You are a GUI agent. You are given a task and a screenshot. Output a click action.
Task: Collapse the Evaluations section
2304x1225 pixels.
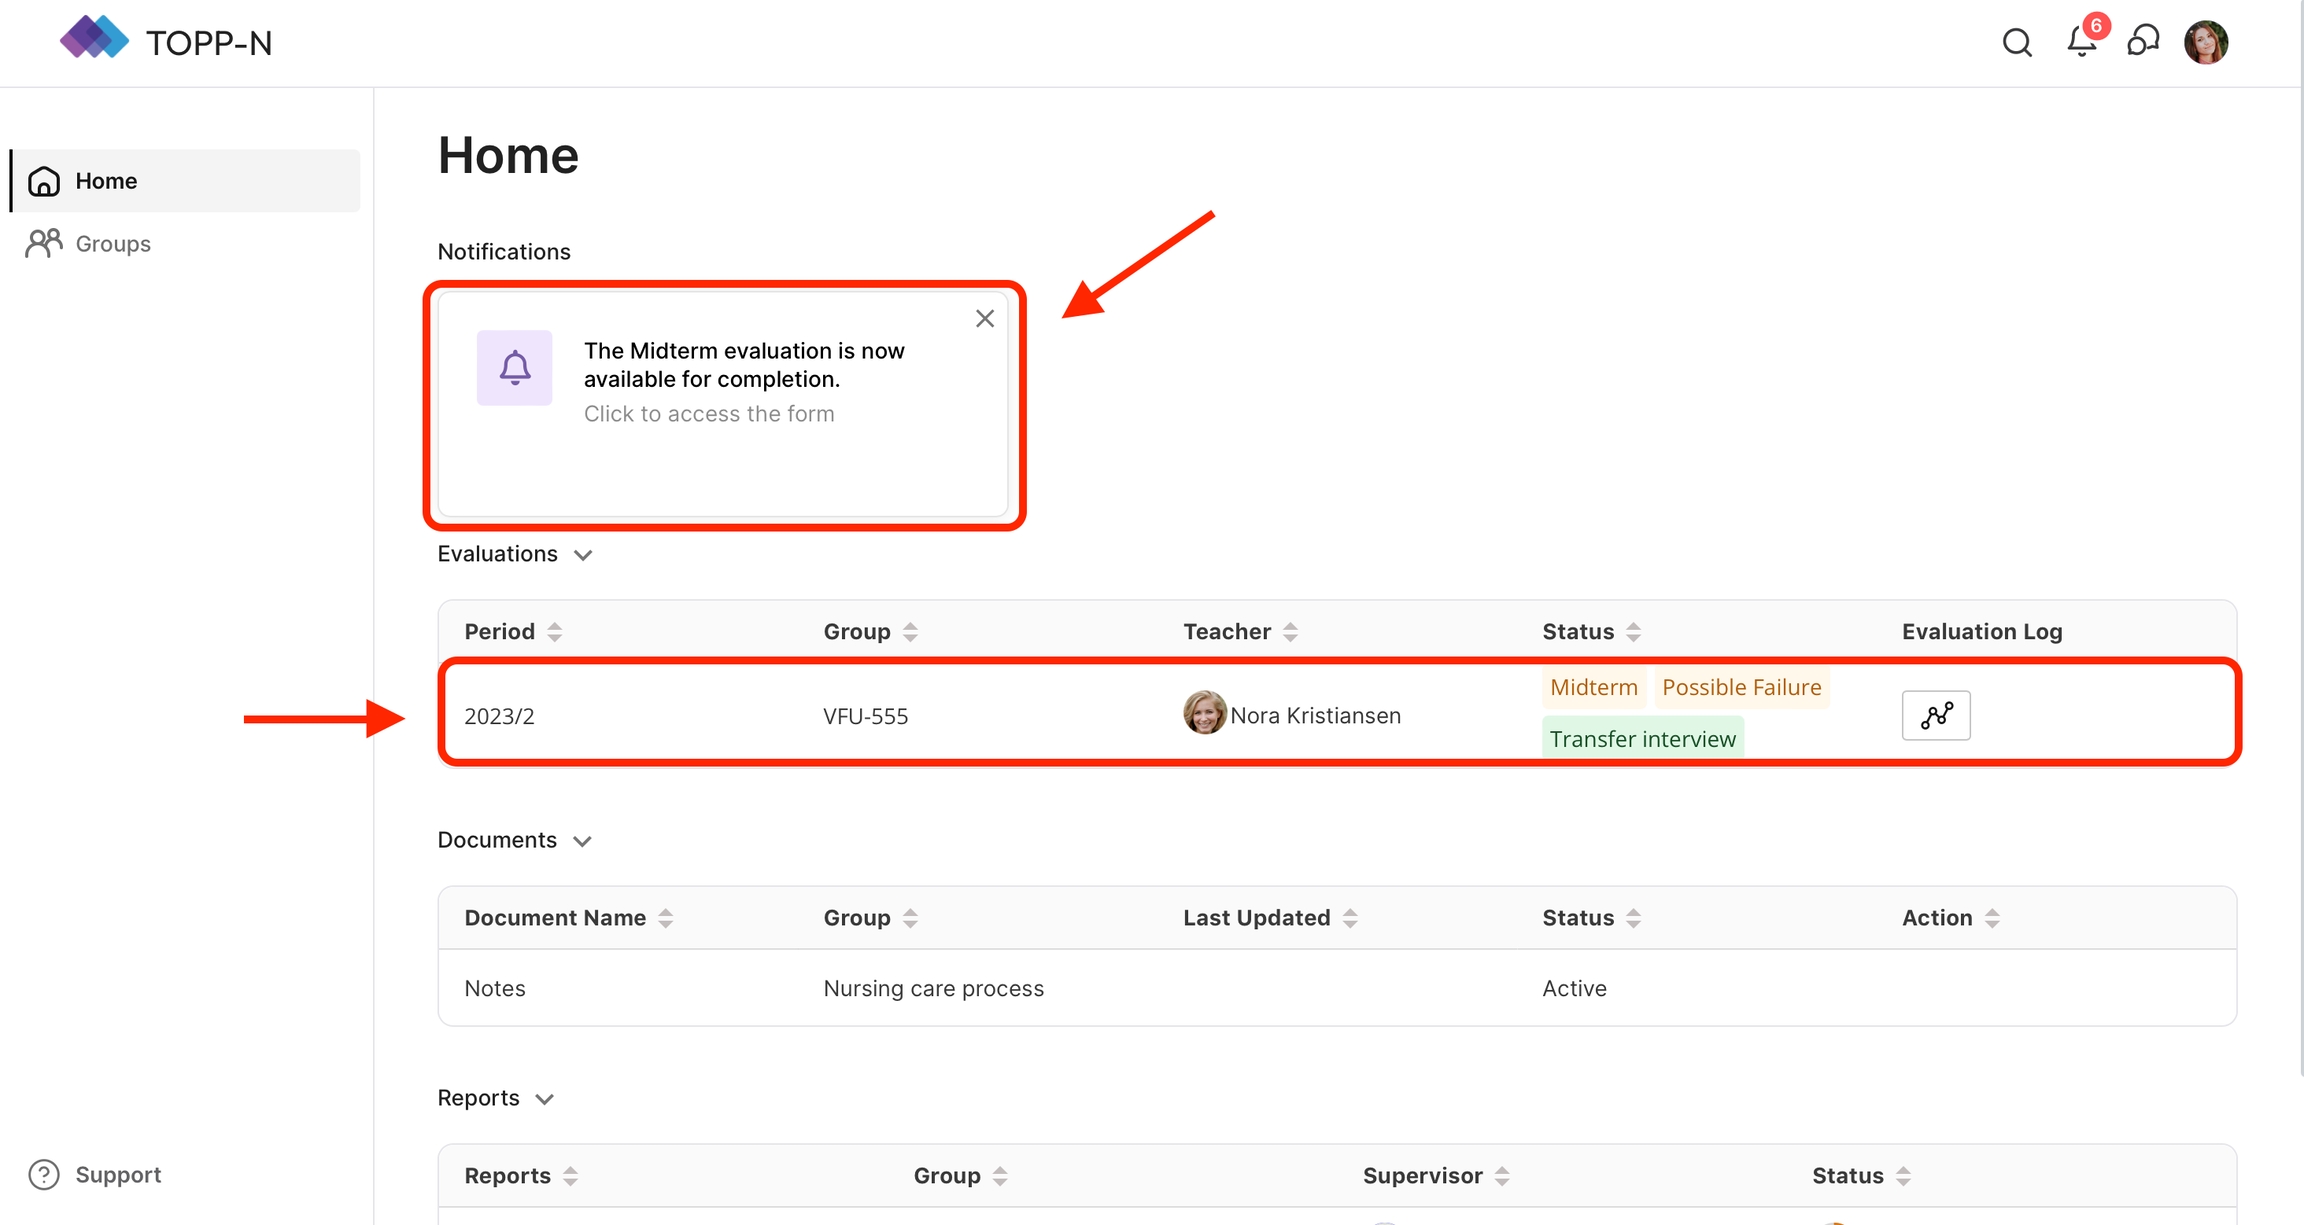click(583, 555)
